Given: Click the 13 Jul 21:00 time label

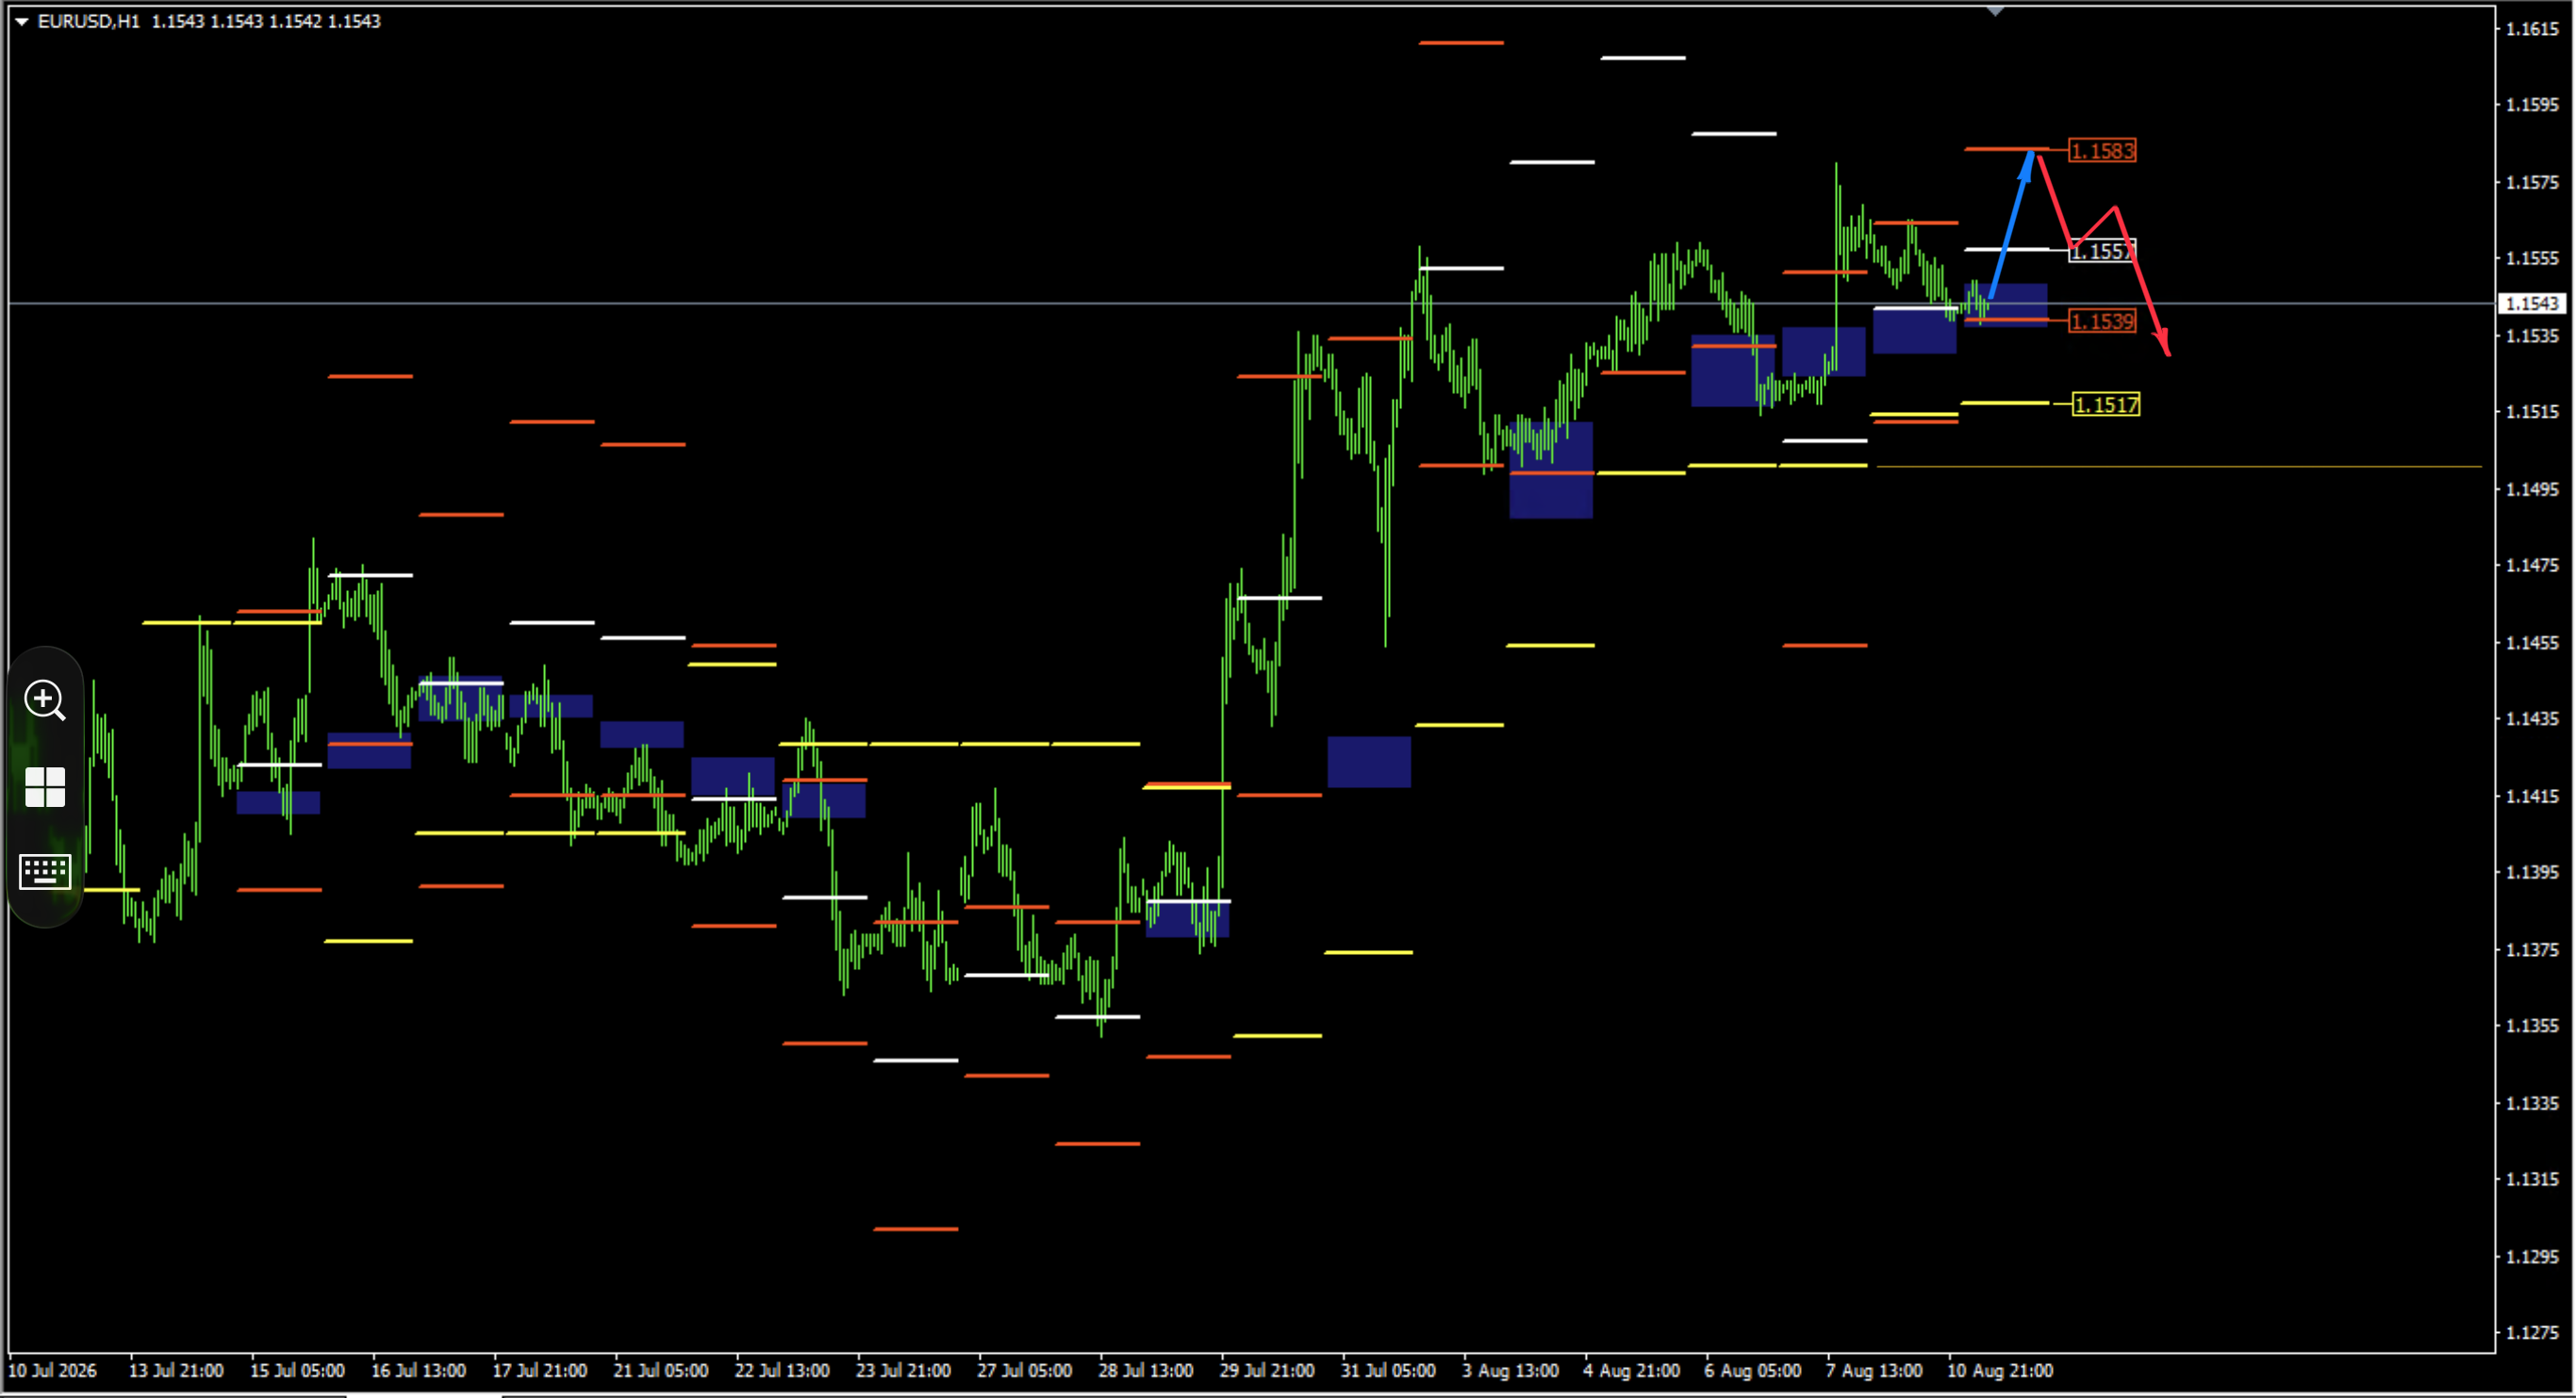Looking at the screenshot, I should pos(176,1371).
